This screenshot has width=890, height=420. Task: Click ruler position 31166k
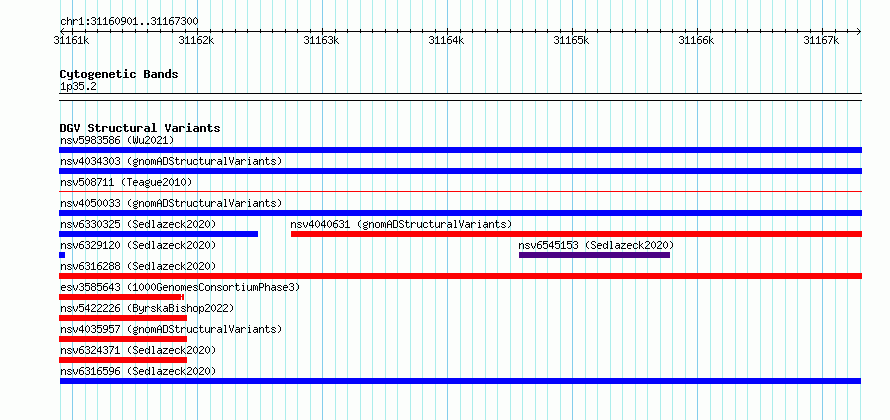[x=696, y=40]
